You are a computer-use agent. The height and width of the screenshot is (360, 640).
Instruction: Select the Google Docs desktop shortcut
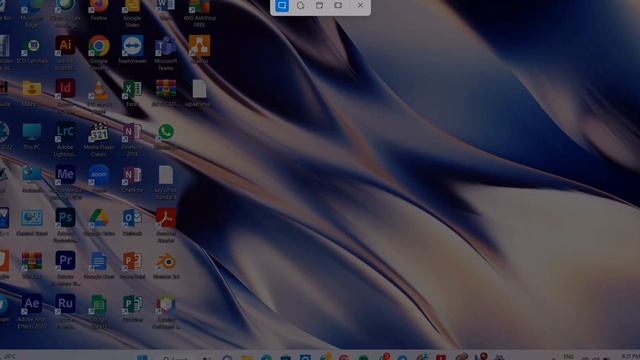[x=99, y=265]
